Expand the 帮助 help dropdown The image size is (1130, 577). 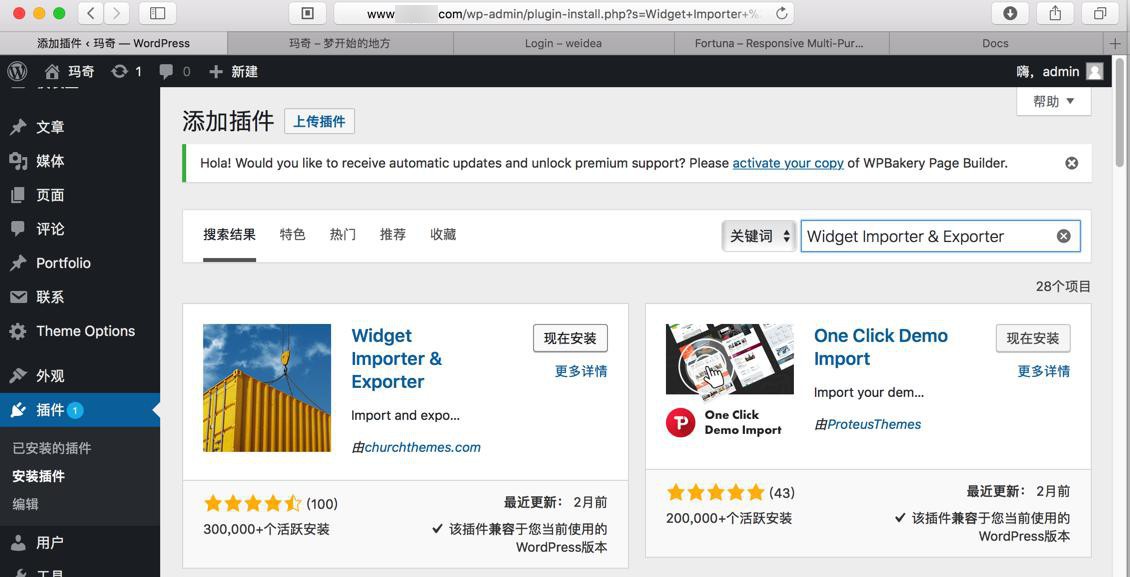pyautogui.click(x=1054, y=101)
